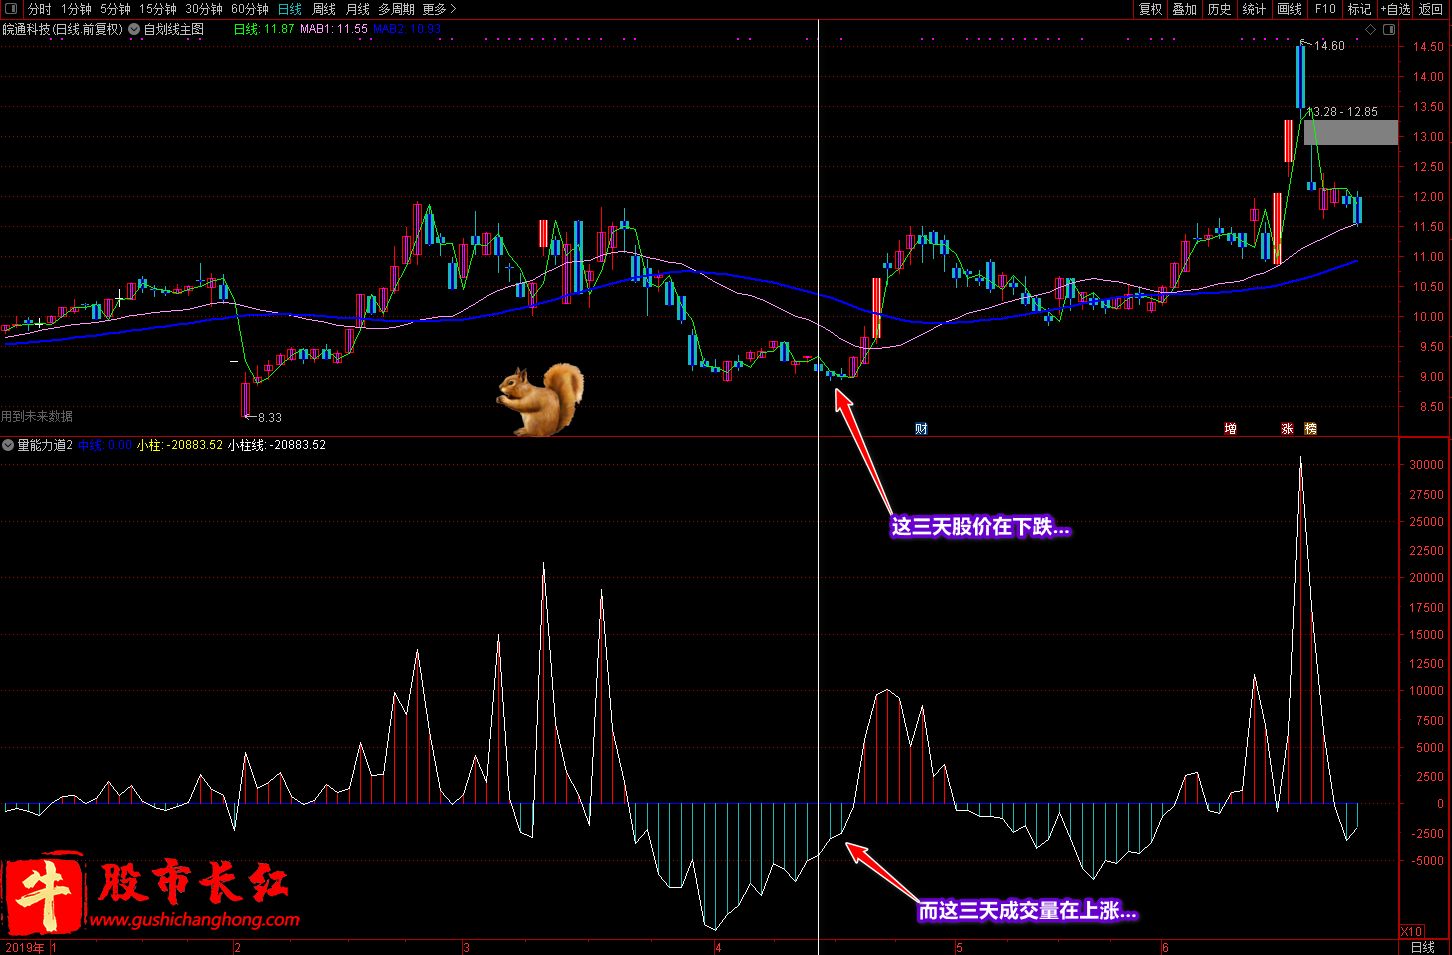Click the squirrel icon on the chart

point(540,399)
